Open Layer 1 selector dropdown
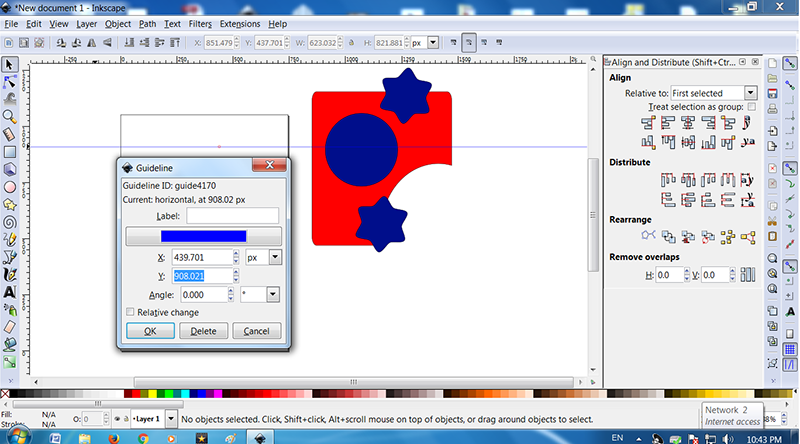Image resolution: width=800 pixels, height=444 pixels. point(171,419)
